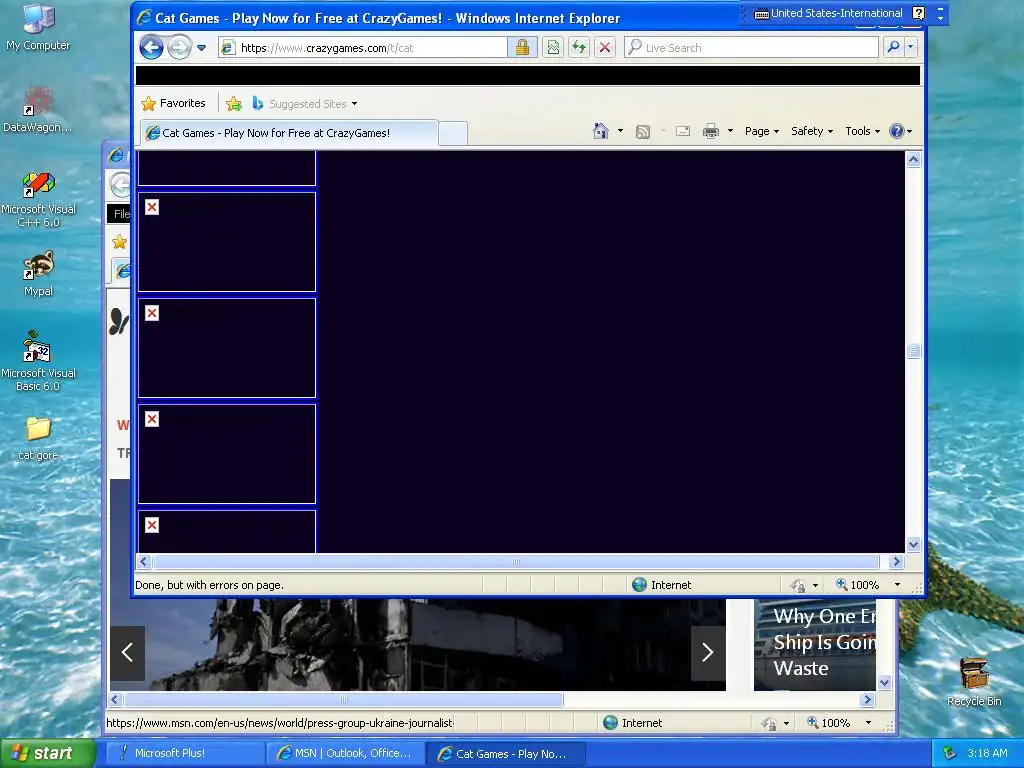Expand the Home button dropdown arrow

click(x=620, y=131)
